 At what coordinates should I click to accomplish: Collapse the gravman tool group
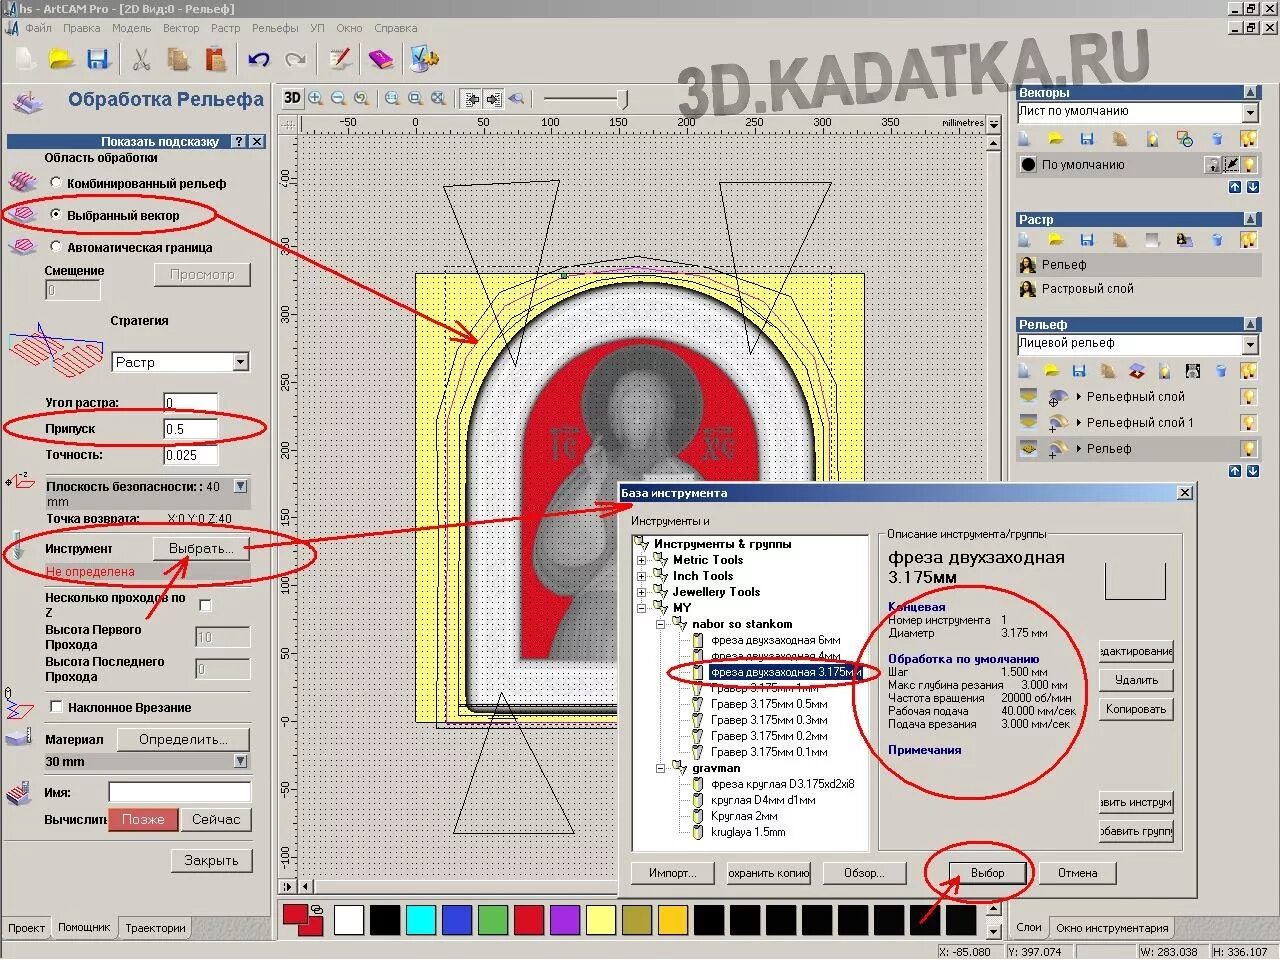[660, 768]
